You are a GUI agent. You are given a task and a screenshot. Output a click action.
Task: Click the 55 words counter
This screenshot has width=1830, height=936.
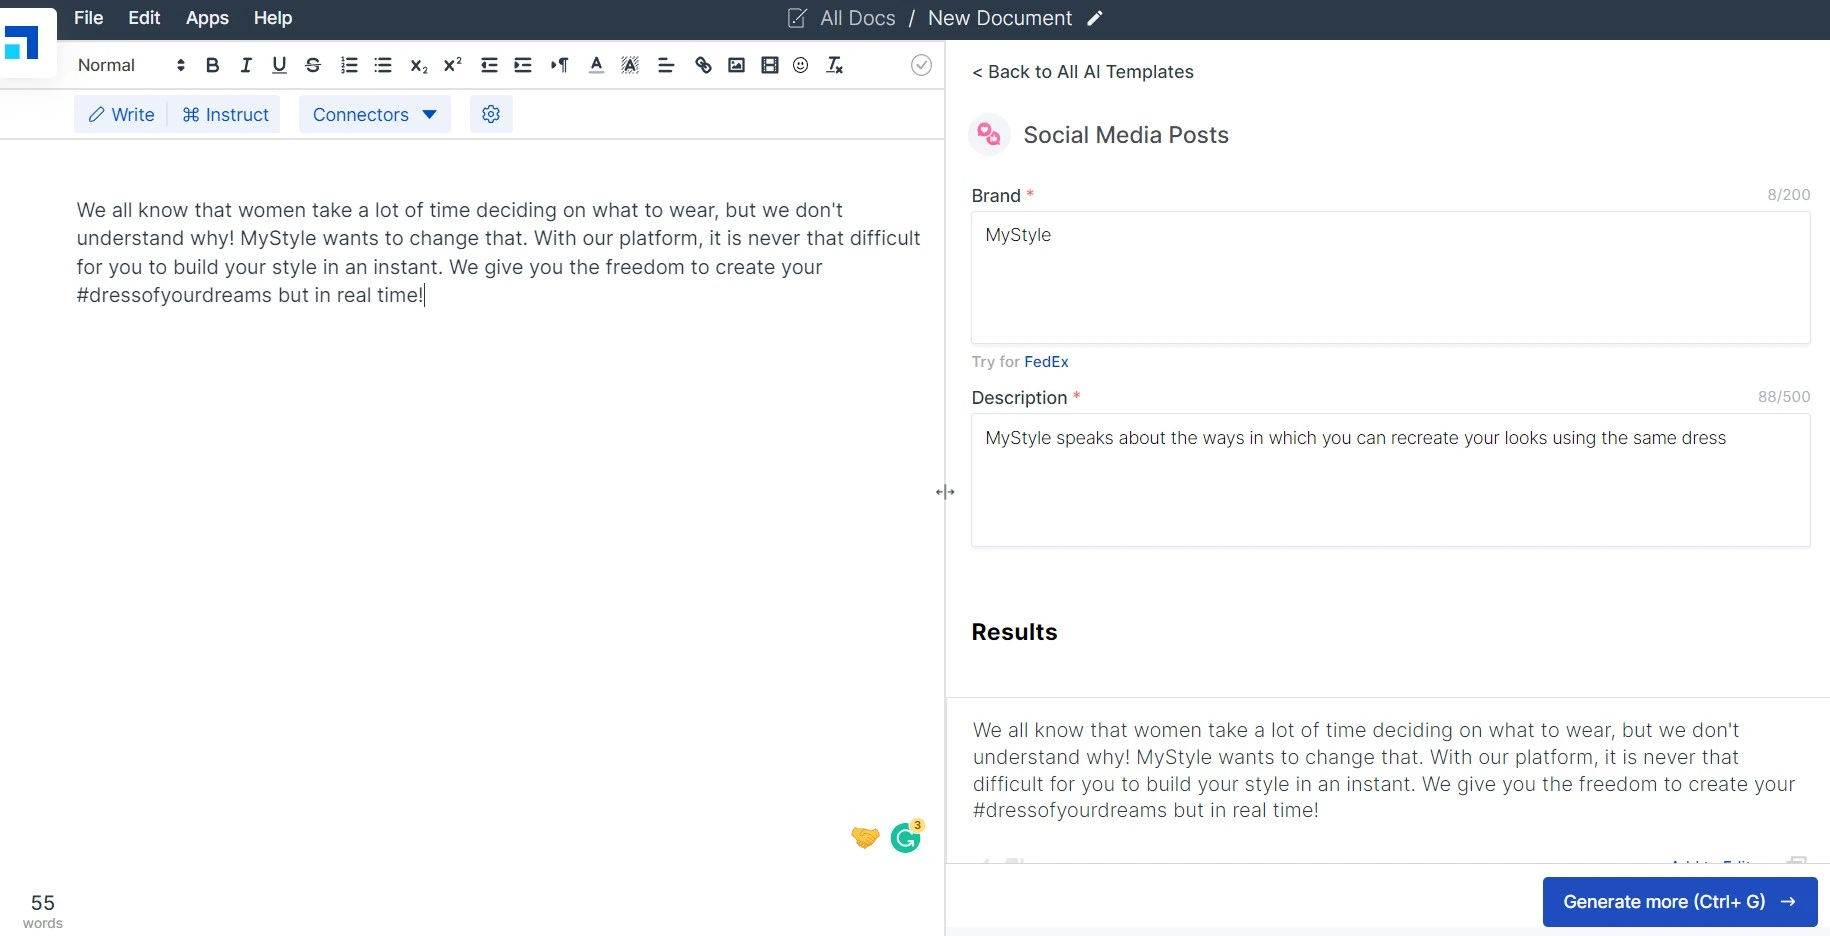click(43, 910)
